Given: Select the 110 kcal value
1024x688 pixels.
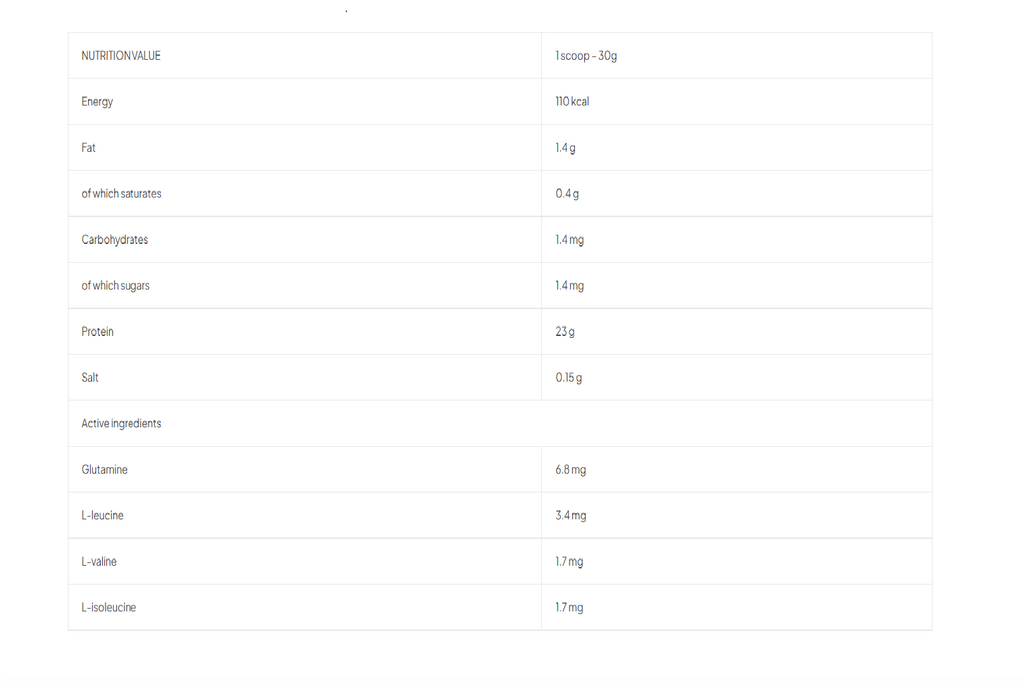Looking at the screenshot, I should pyautogui.click(x=572, y=101).
